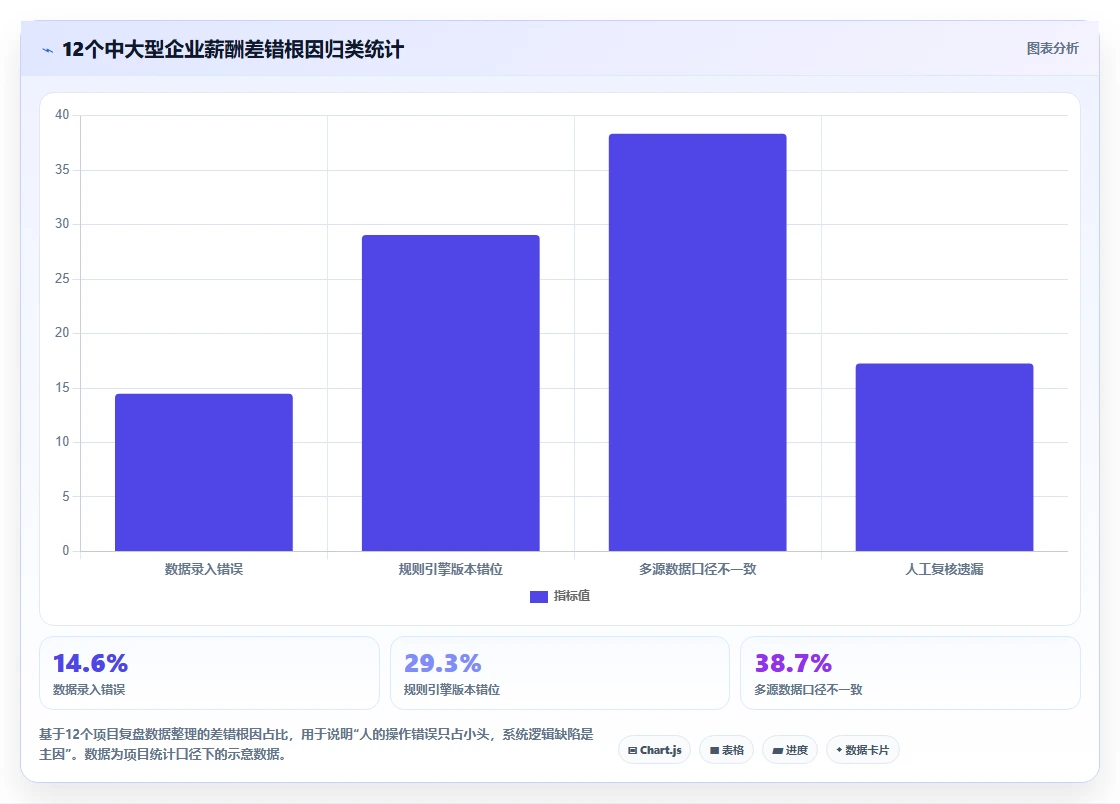Click the 数据录入错误 x-axis label
1120x804 pixels.
click(204, 569)
